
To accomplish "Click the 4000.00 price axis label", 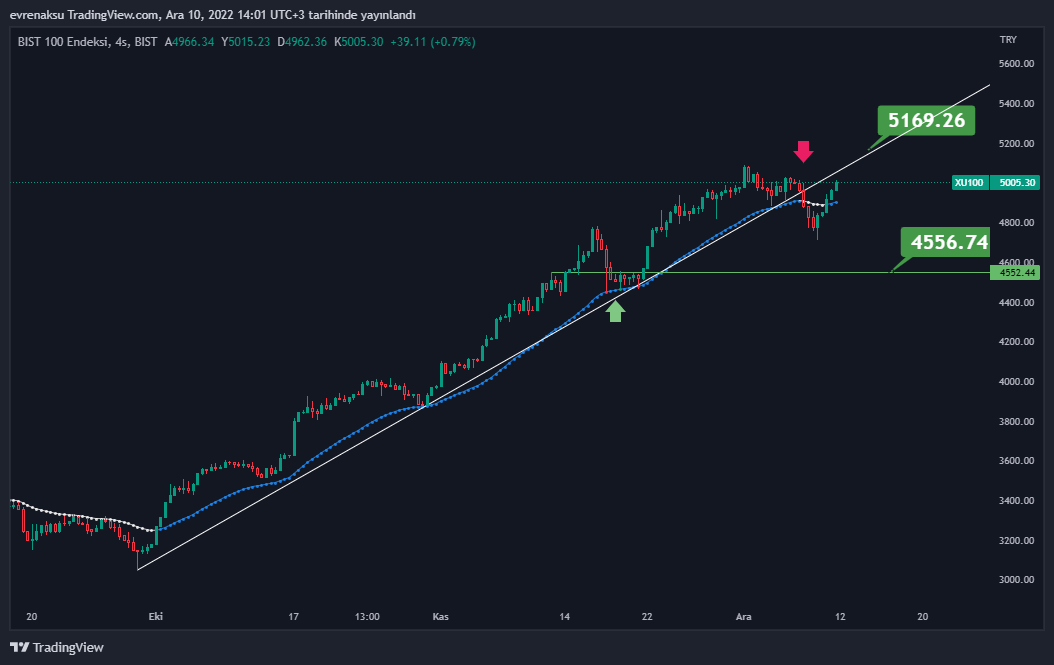I will (1016, 381).
